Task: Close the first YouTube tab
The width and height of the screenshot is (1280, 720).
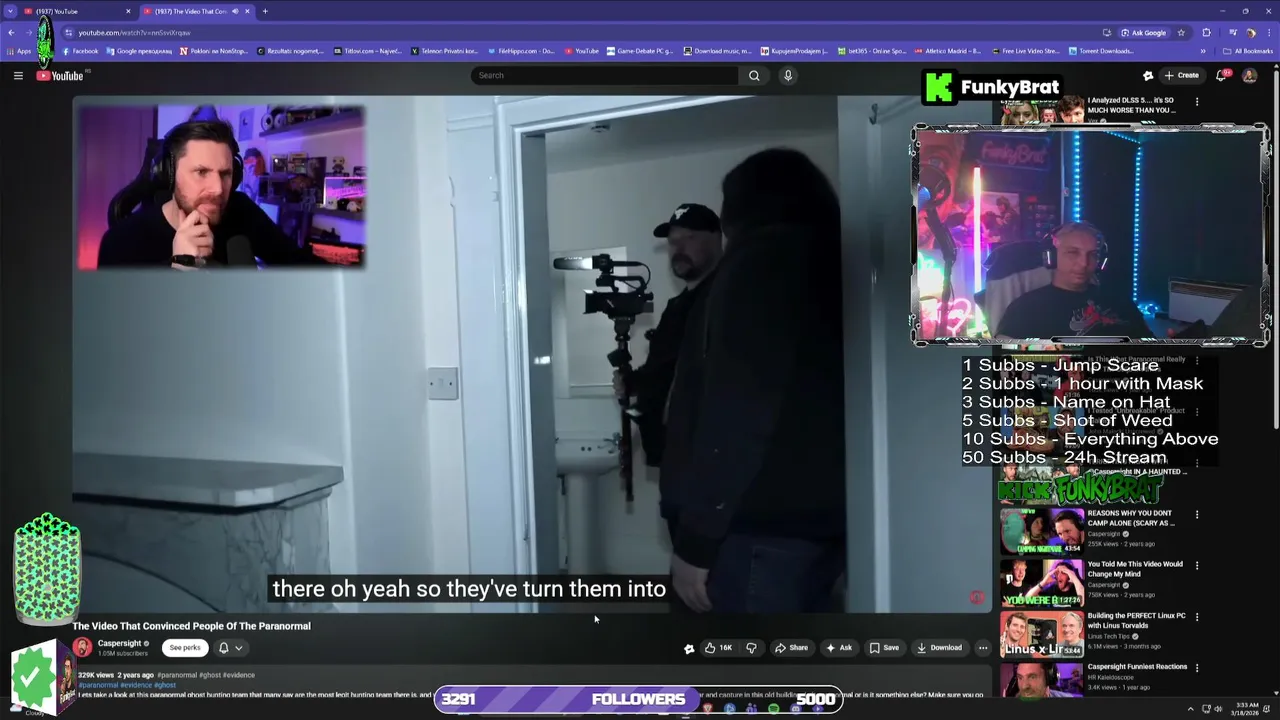Action: click(x=128, y=11)
